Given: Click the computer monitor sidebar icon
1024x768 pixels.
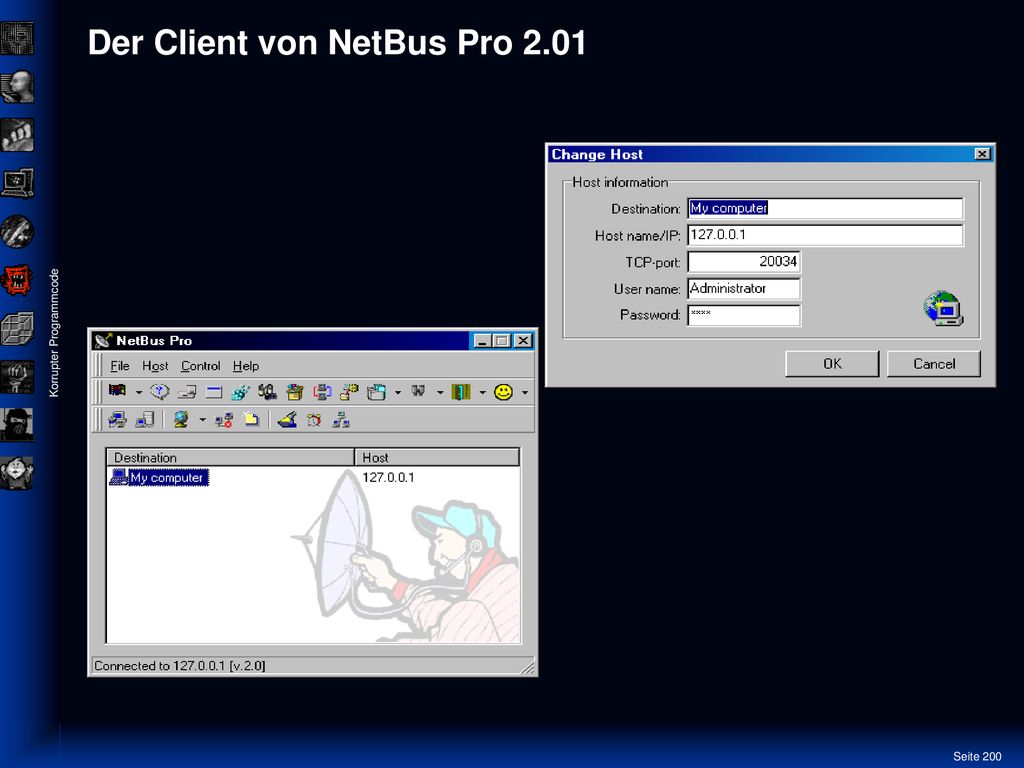Looking at the screenshot, I should click(17, 184).
